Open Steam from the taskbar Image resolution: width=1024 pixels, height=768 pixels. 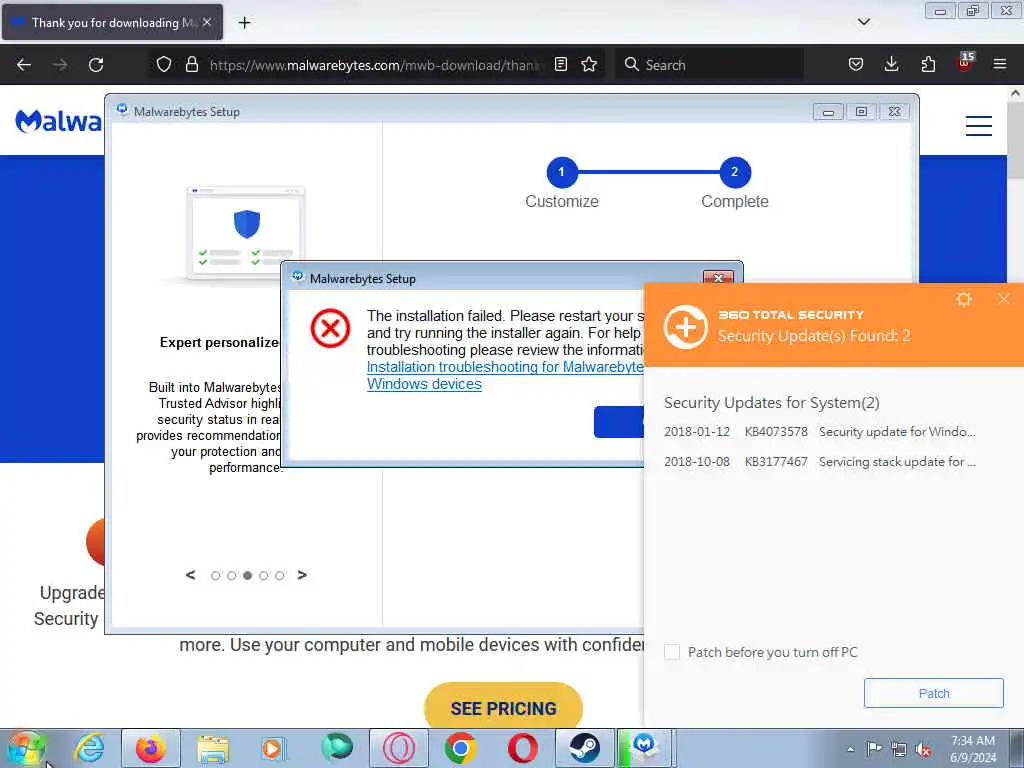click(584, 748)
